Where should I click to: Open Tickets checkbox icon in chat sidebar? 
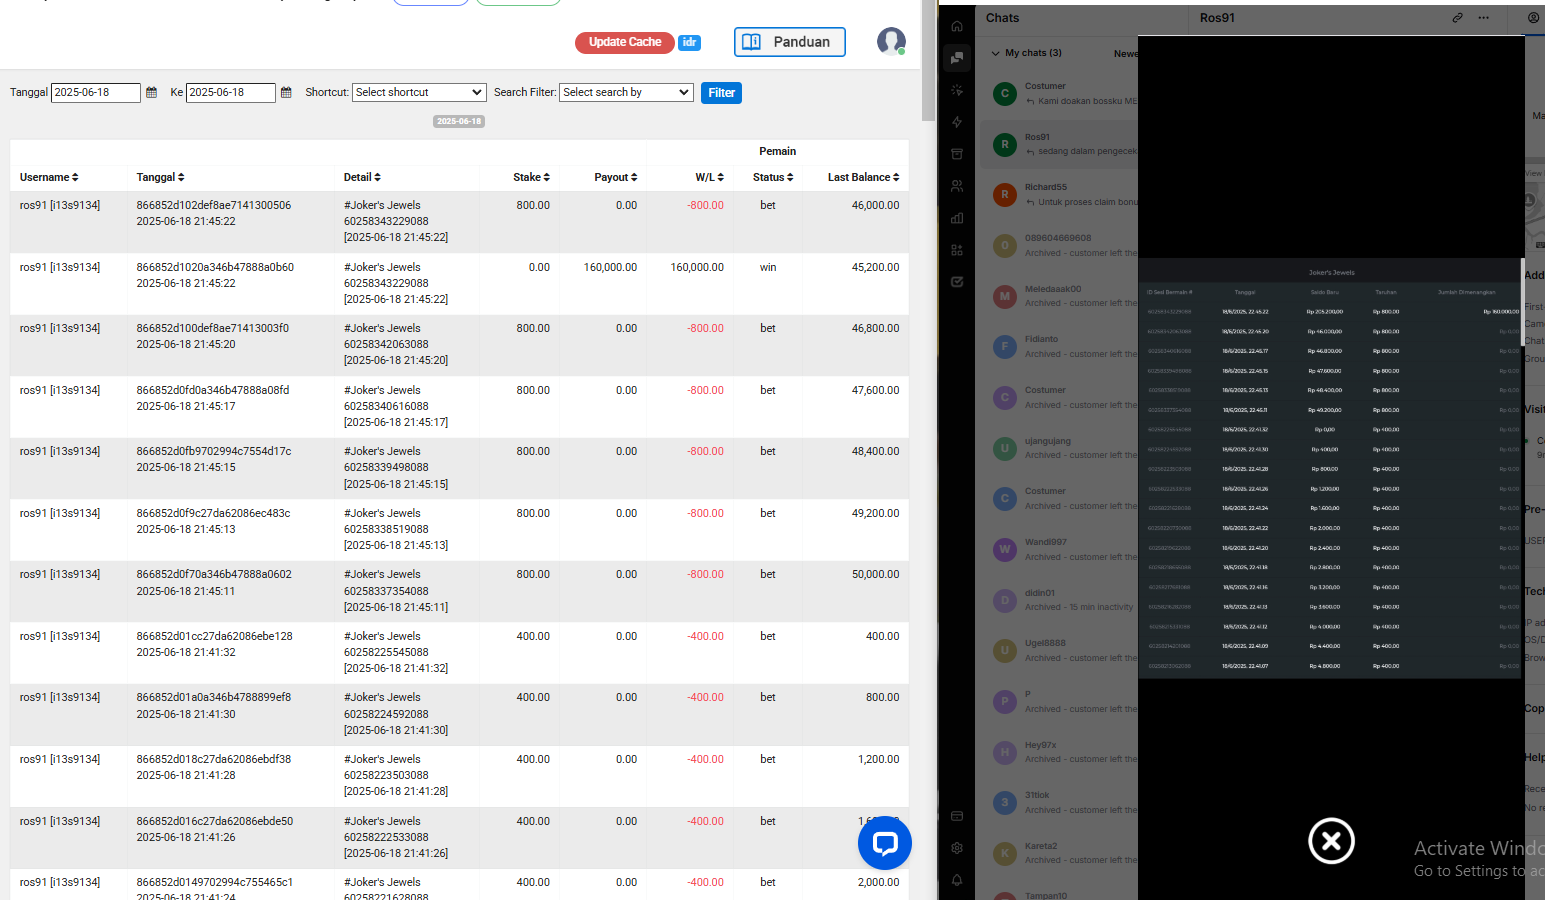pyautogui.click(x=957, y=282)
